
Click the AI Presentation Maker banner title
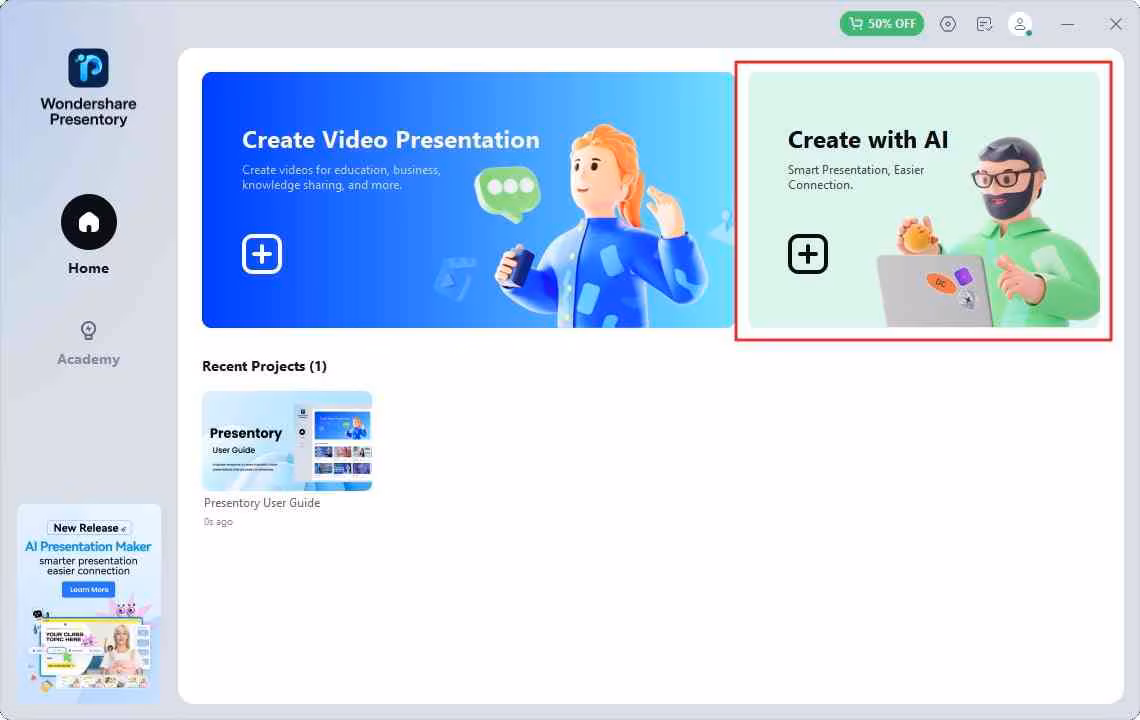tap(88, 546)
